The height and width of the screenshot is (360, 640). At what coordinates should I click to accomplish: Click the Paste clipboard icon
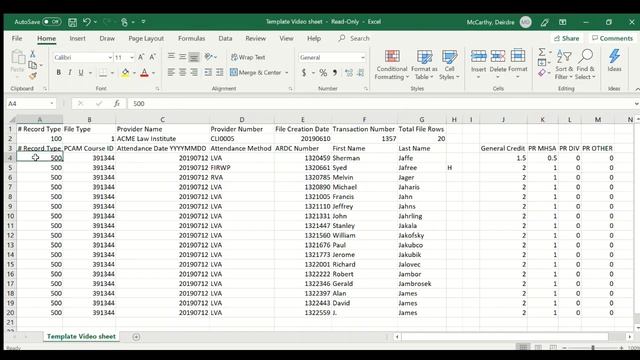pyautogui.click(x=18, y=58)
